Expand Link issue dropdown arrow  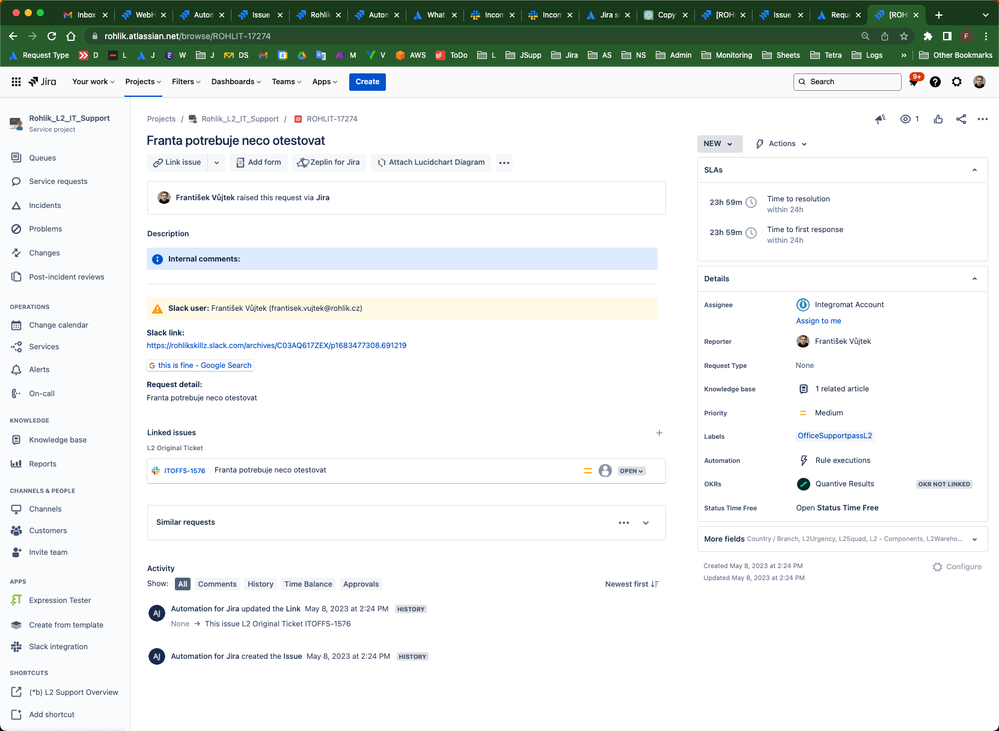[x=217, y=163]
